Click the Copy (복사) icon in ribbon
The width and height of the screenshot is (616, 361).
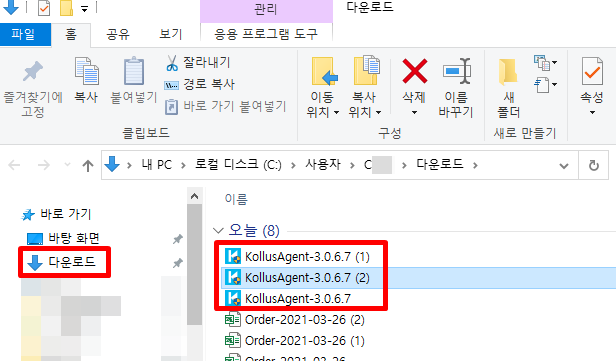86,71
